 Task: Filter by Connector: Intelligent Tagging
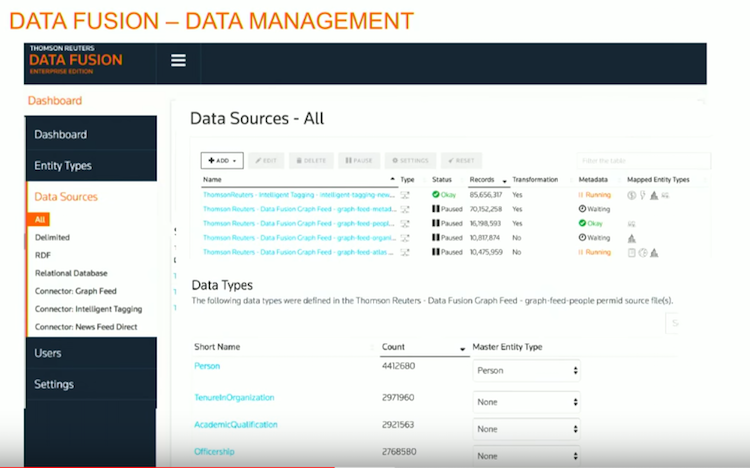pos(88,309)
